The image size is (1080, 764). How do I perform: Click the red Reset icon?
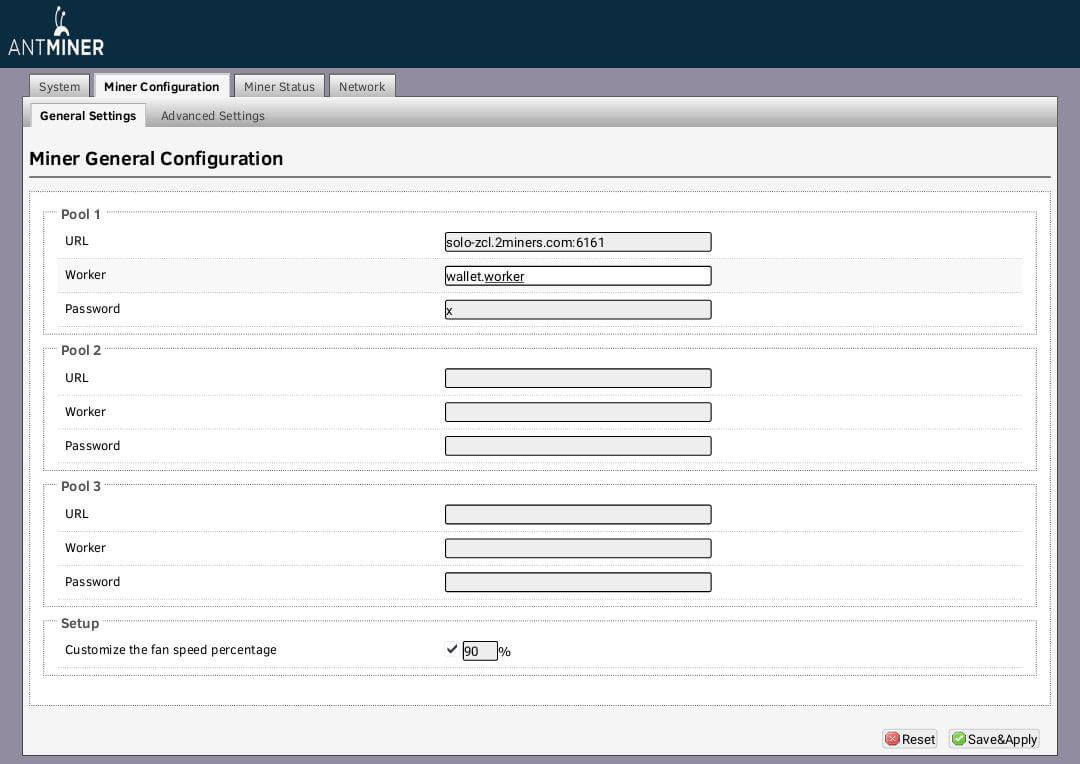pyautogui.click(x=892, y=739)
